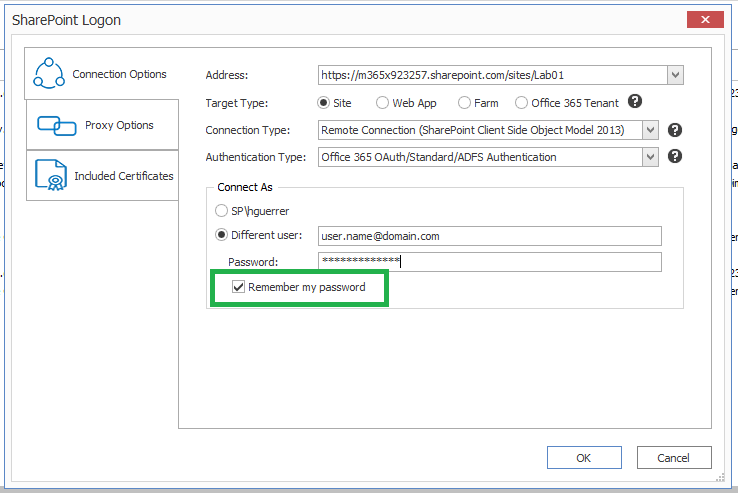738x493 pixels.
Task: Click the Connect As group label
Action: [x=245, y=187]
